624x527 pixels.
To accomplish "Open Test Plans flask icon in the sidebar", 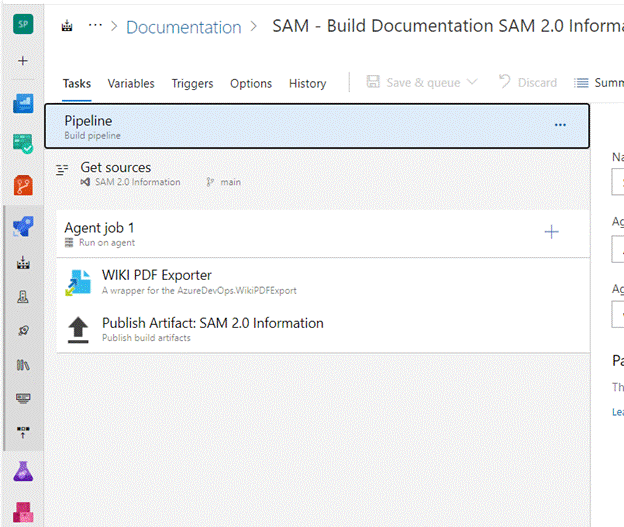I will click(x=23, y=471).
